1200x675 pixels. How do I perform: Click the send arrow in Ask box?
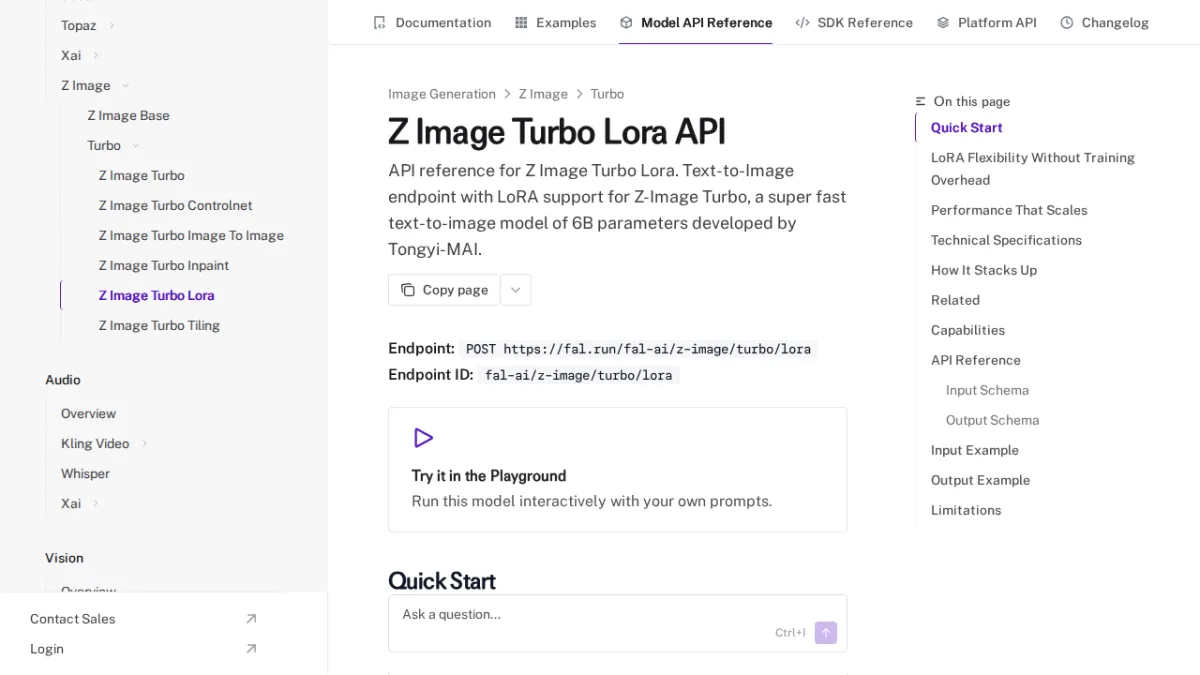[826, 632]
